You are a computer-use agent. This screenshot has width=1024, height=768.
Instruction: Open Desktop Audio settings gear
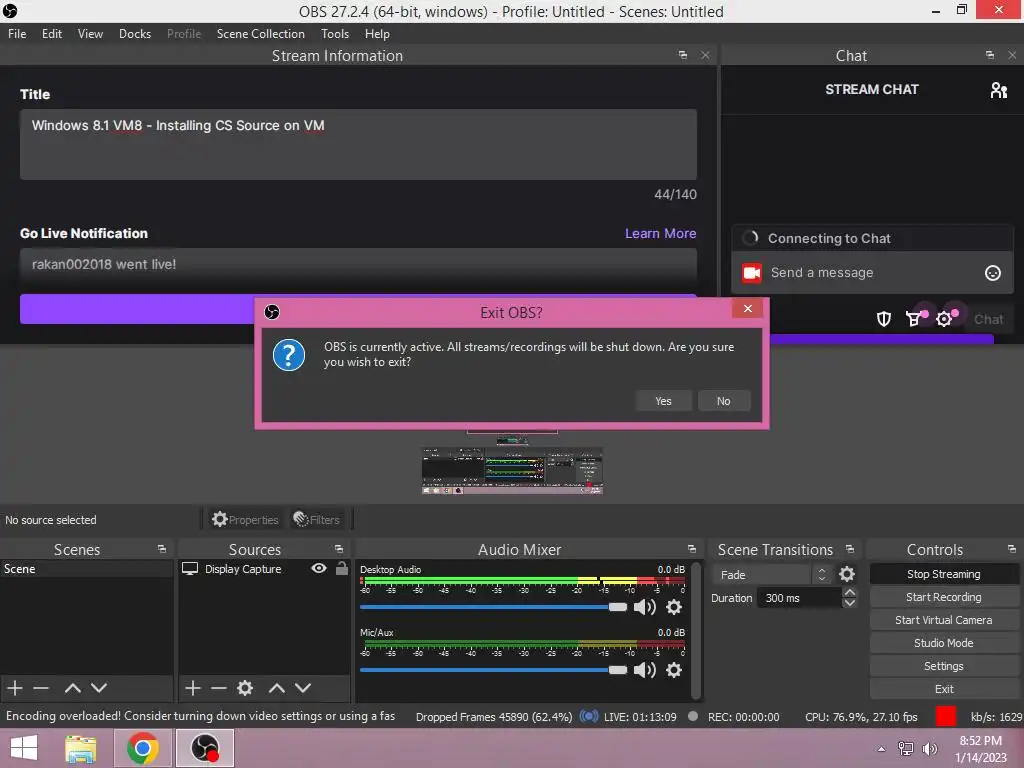coord(674,607)
